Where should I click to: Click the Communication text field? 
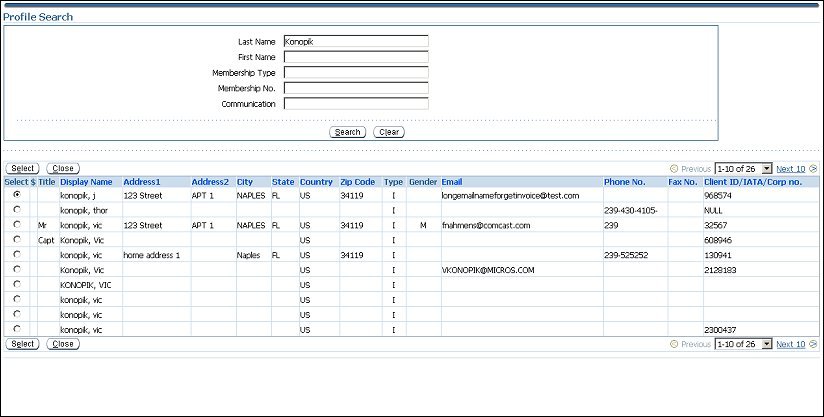click(355, 103)
